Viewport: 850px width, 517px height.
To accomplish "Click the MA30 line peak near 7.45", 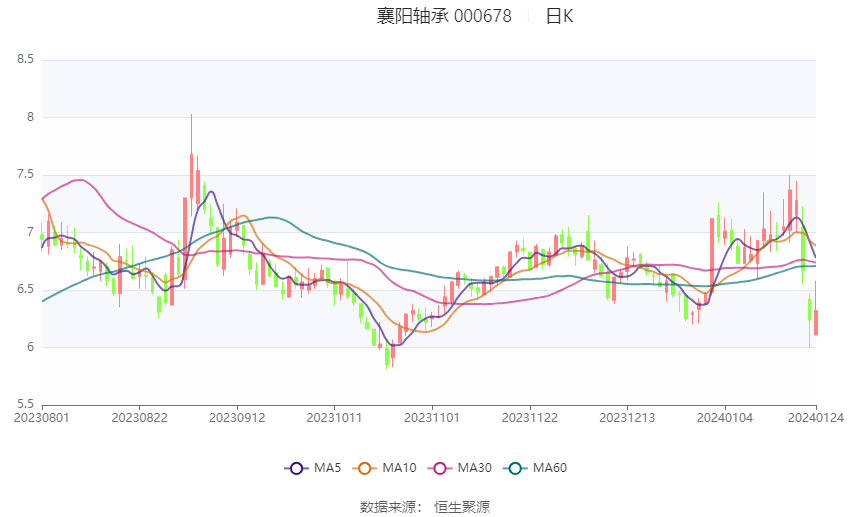I will pos(80,180).
